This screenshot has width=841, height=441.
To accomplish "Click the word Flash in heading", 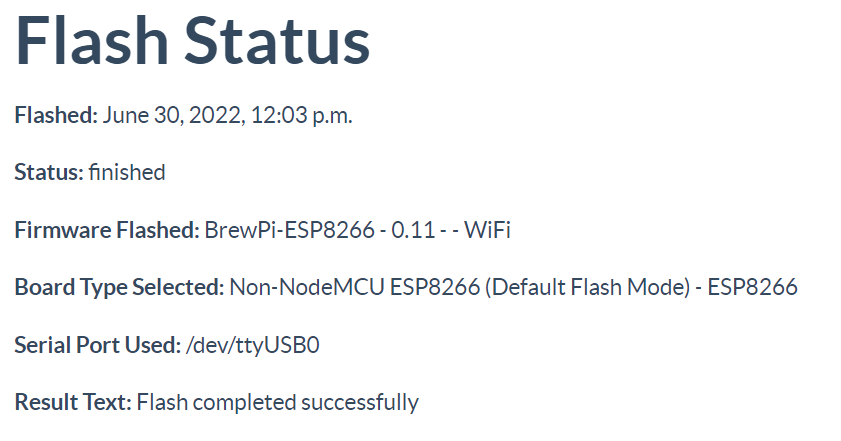I will tap(92, 41).
